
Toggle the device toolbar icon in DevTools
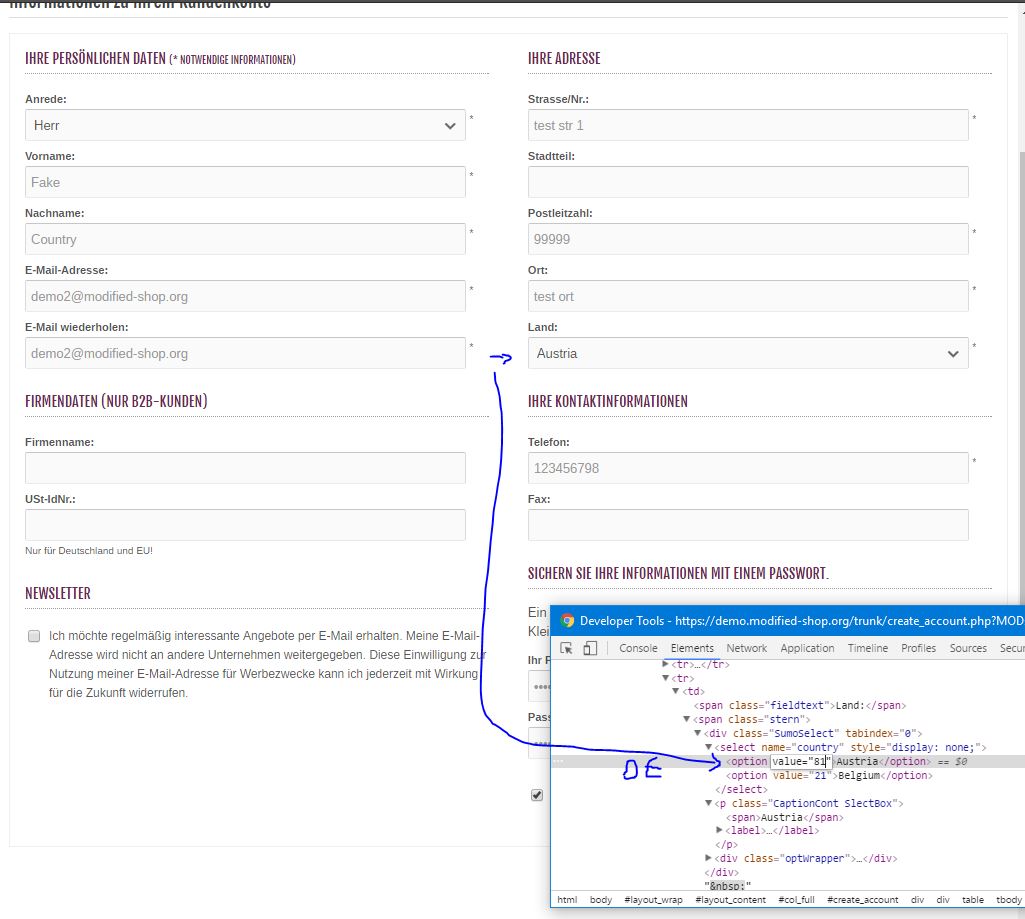click(x=590, y=648)
